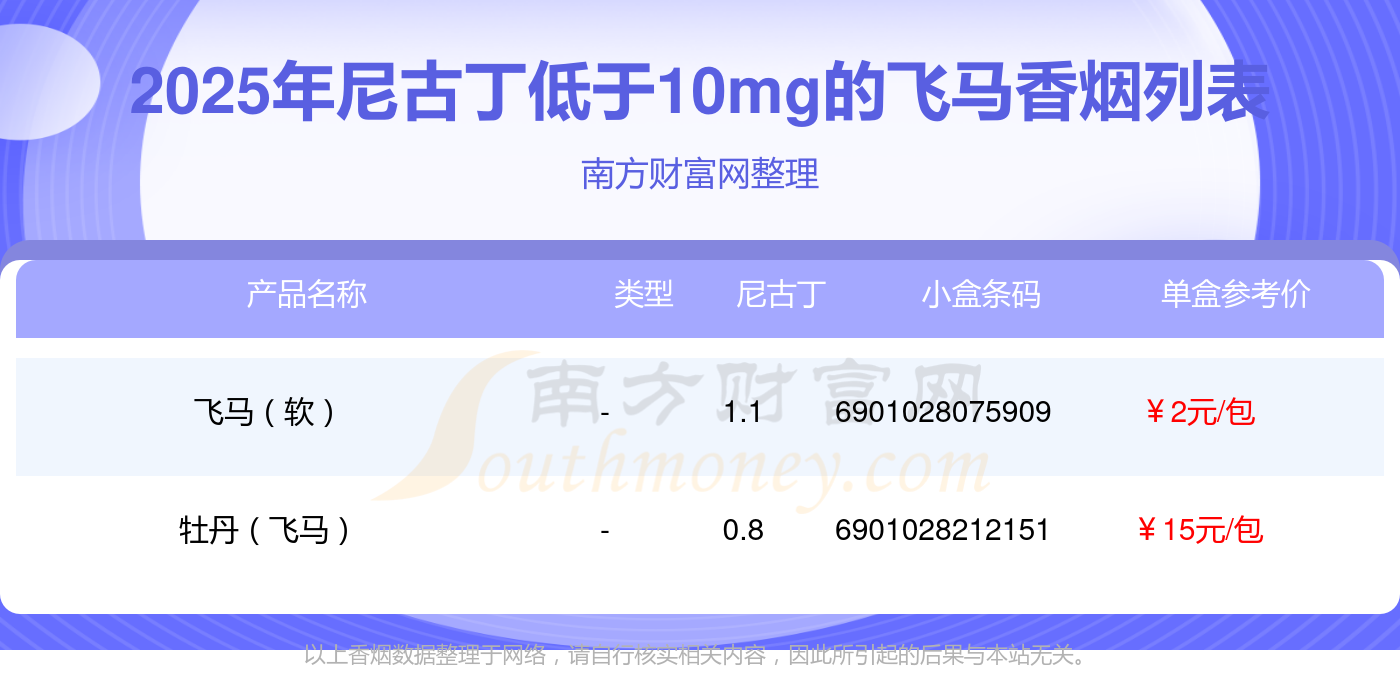The image size is (1400, 700).
Task: Click product name 飞马（软）
Action: pos(264,412)
